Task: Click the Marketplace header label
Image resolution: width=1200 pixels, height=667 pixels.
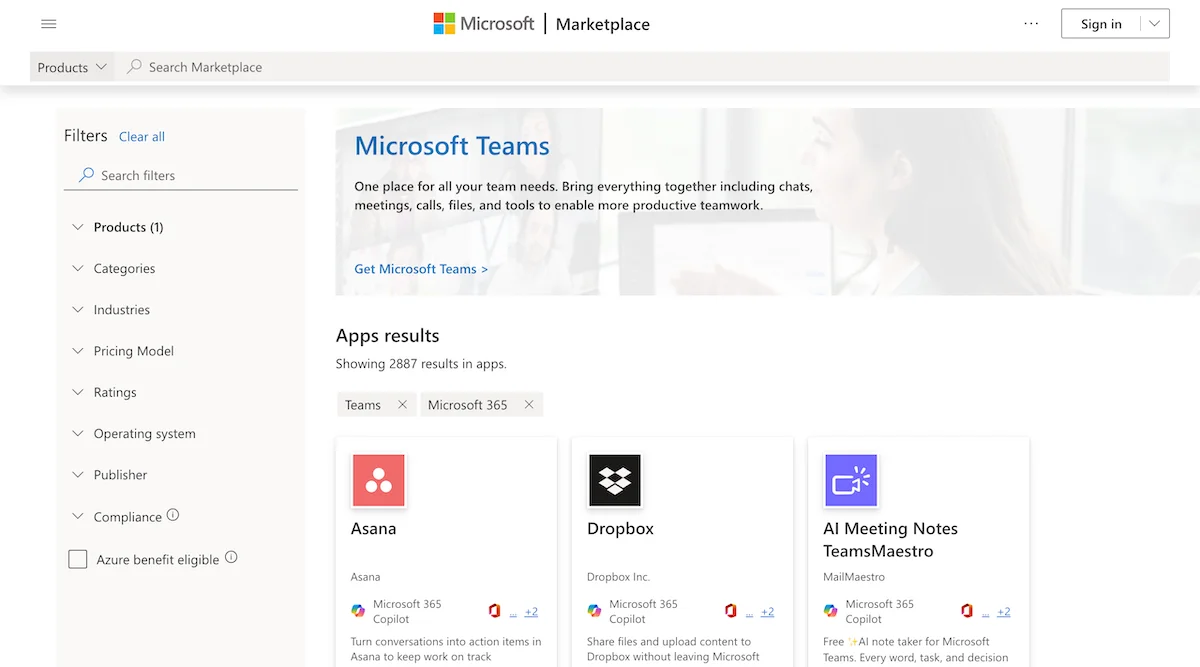Action: click(602, 24)
